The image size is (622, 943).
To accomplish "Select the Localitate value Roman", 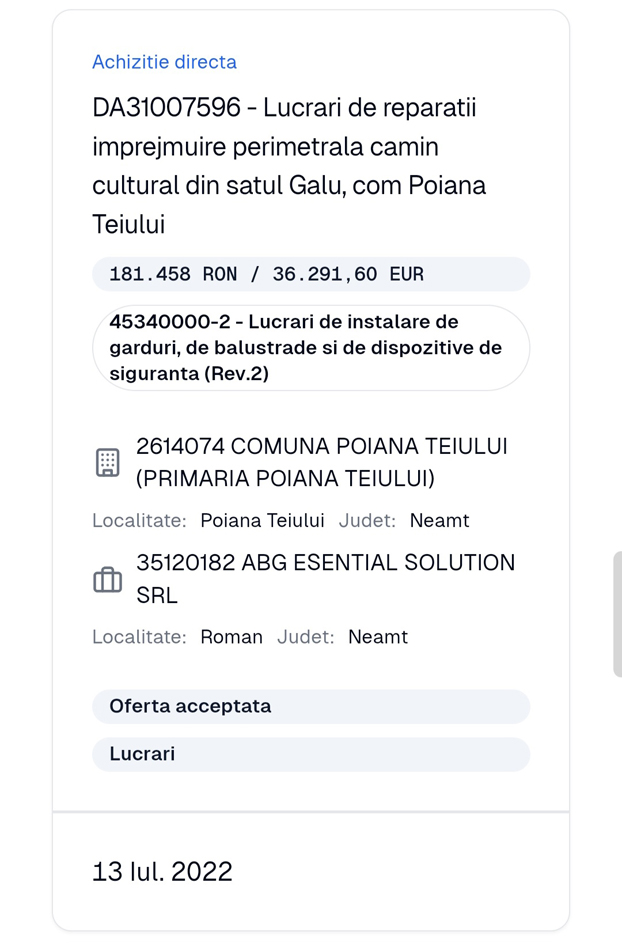I will [x=232, y=637].
